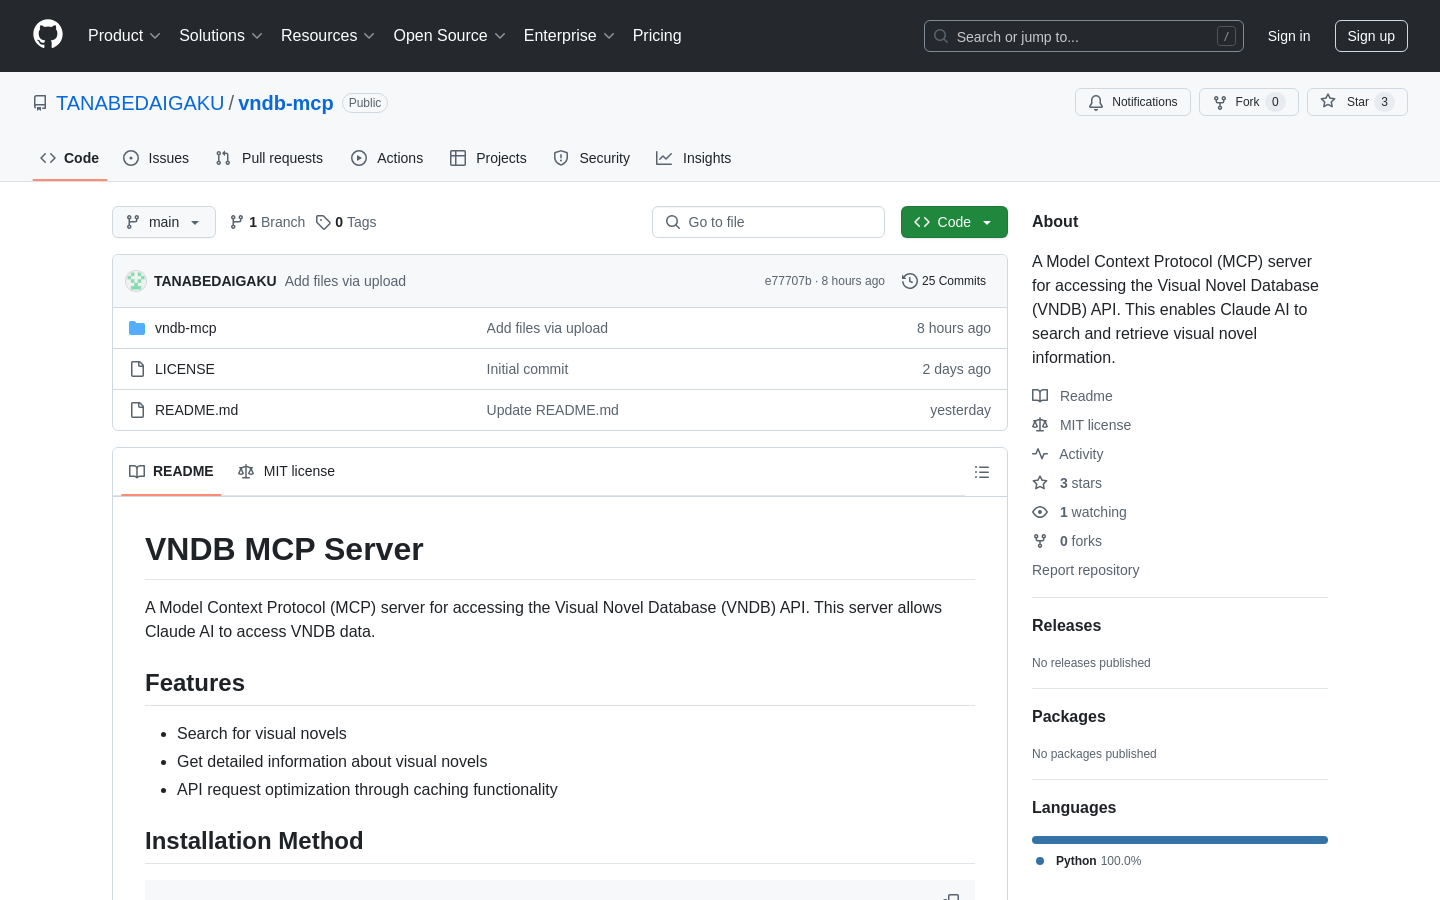Viewport: 1440px width, 900px height.
Task: Fork the repository
Action: [1248, 102]
